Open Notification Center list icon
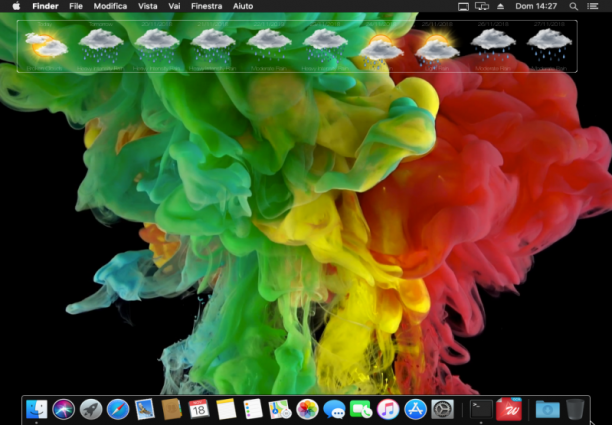The image size is (612, 425). (x=592, y=6)
